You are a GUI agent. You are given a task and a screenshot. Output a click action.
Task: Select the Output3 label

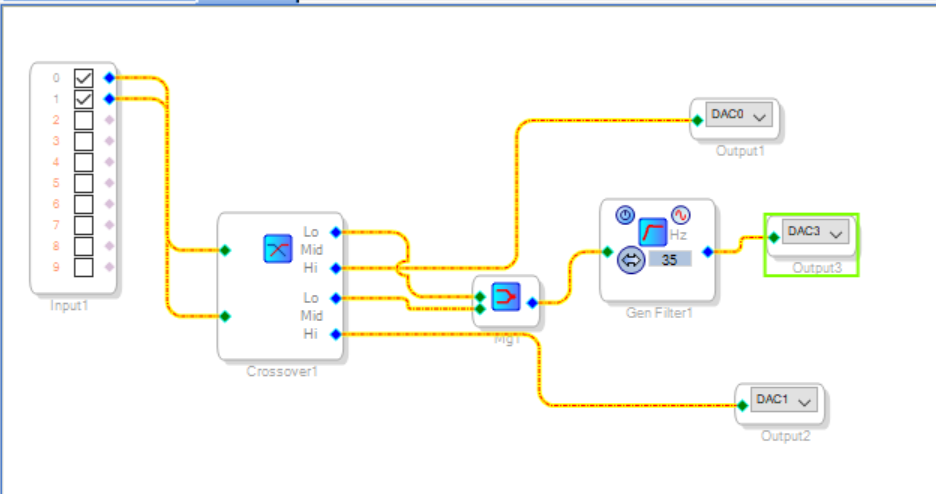[817, 268]
